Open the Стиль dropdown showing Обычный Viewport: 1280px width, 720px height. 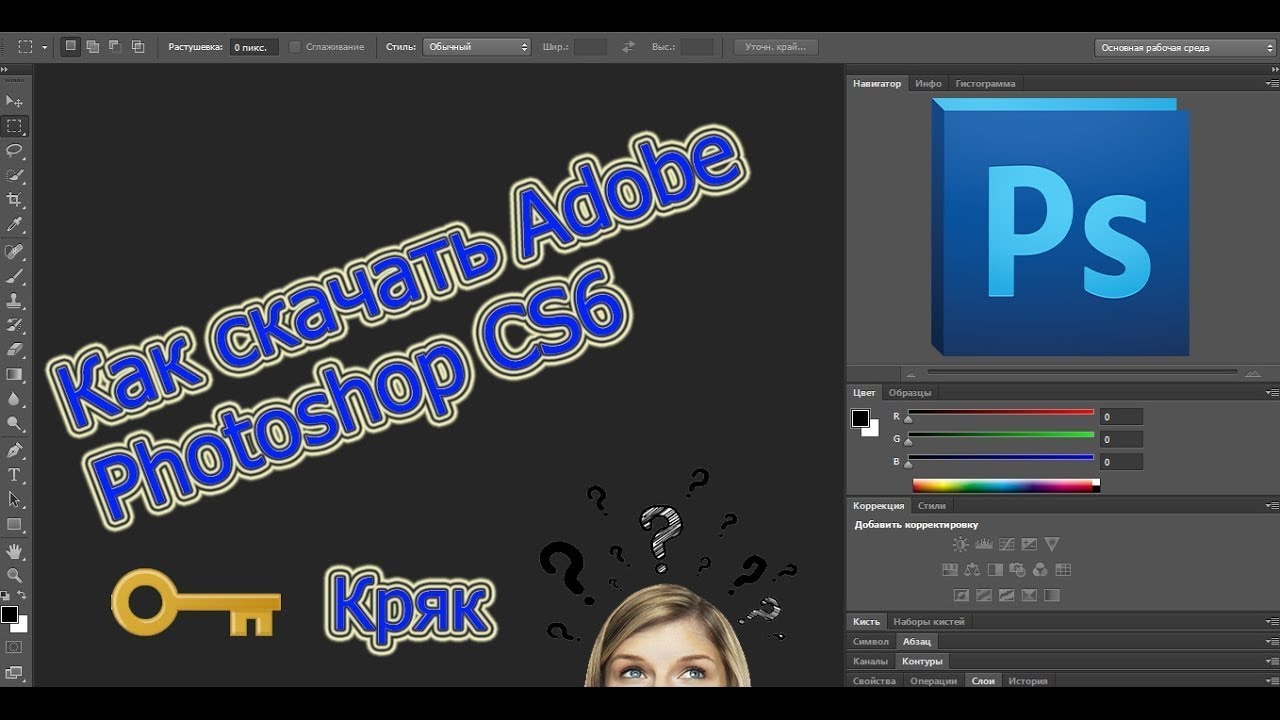click(477, 47)
